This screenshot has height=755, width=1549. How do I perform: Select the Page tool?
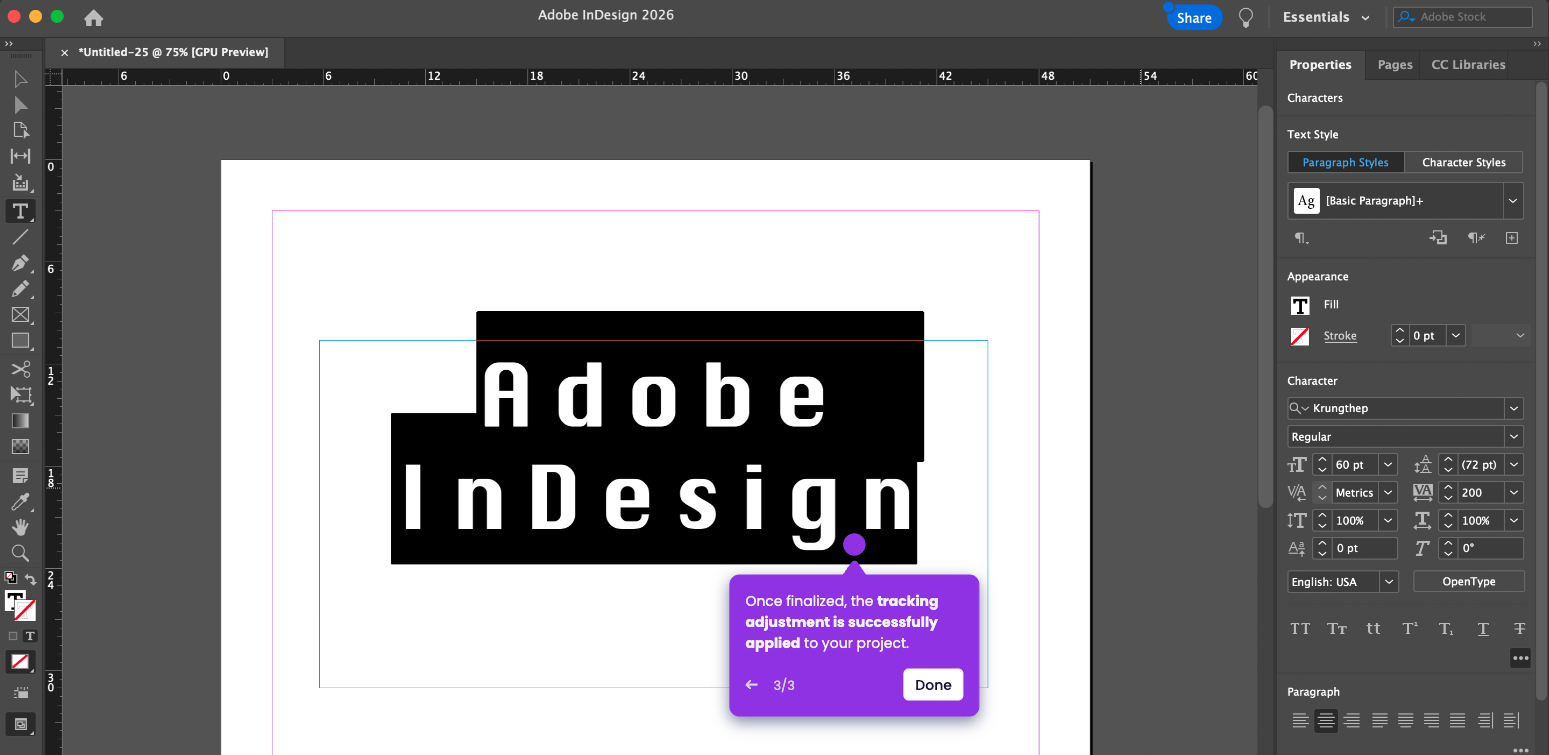20,130
